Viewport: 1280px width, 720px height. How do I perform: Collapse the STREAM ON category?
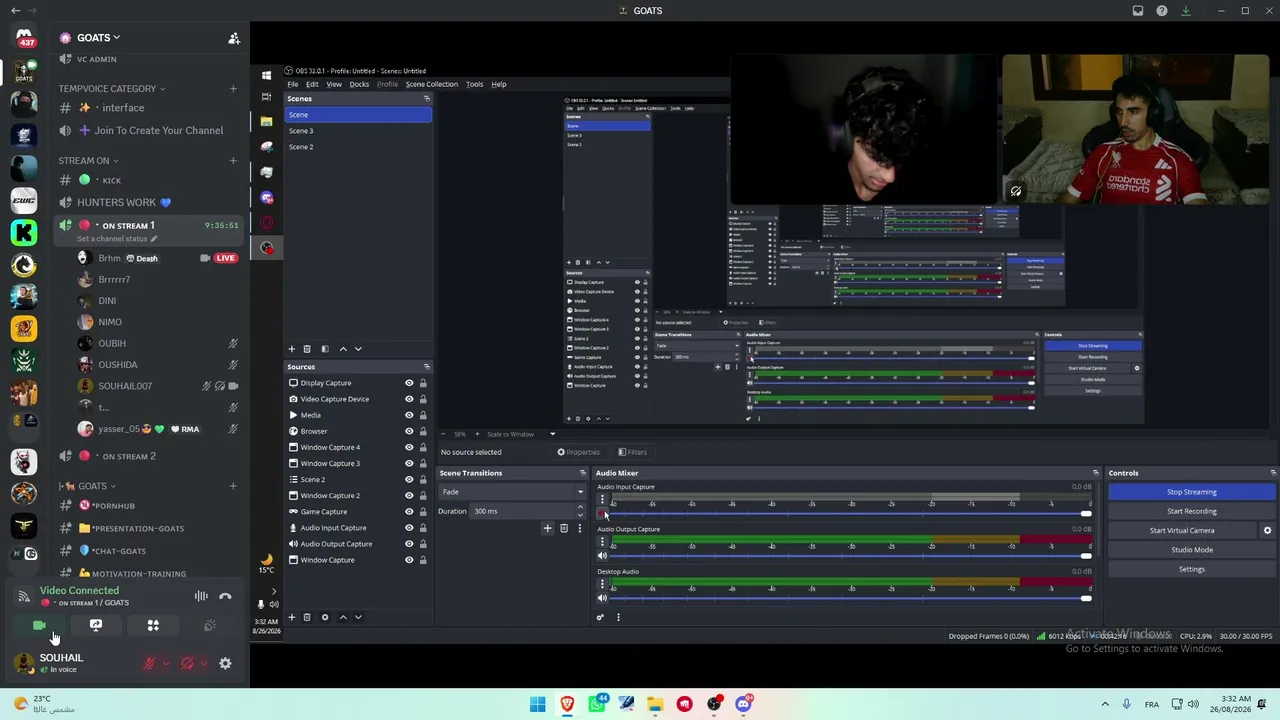pos(88,160)
